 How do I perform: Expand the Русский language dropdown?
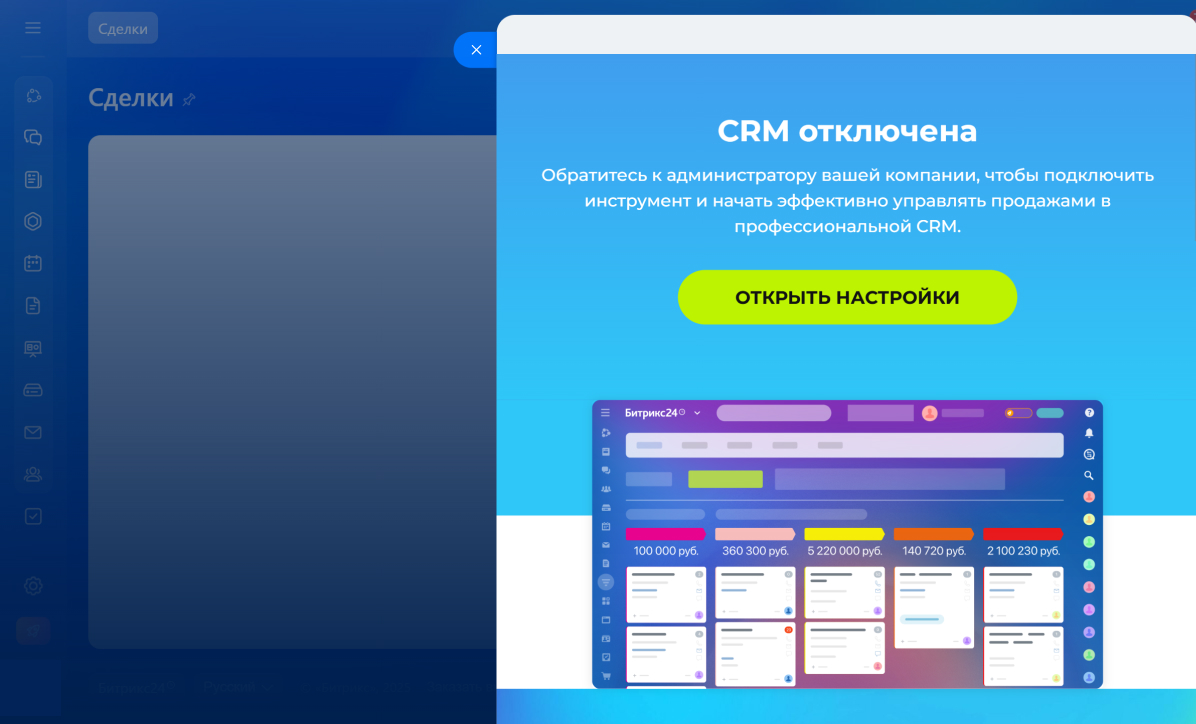[x=239, y=687]
